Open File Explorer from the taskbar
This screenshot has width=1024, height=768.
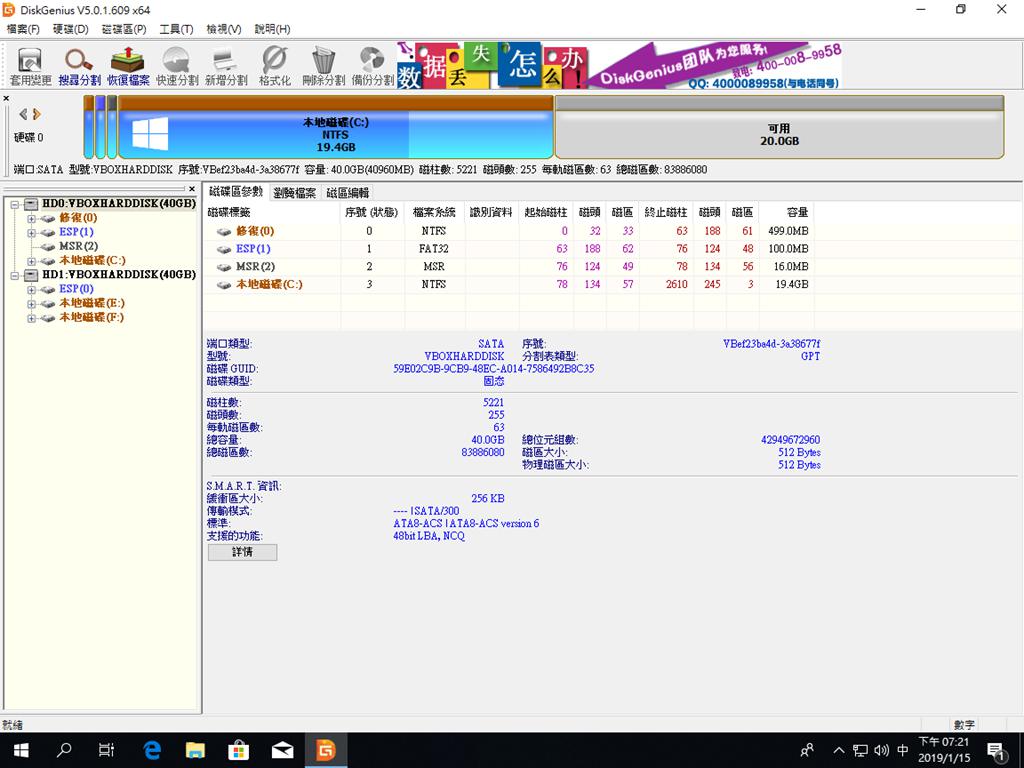click(195, 750)
